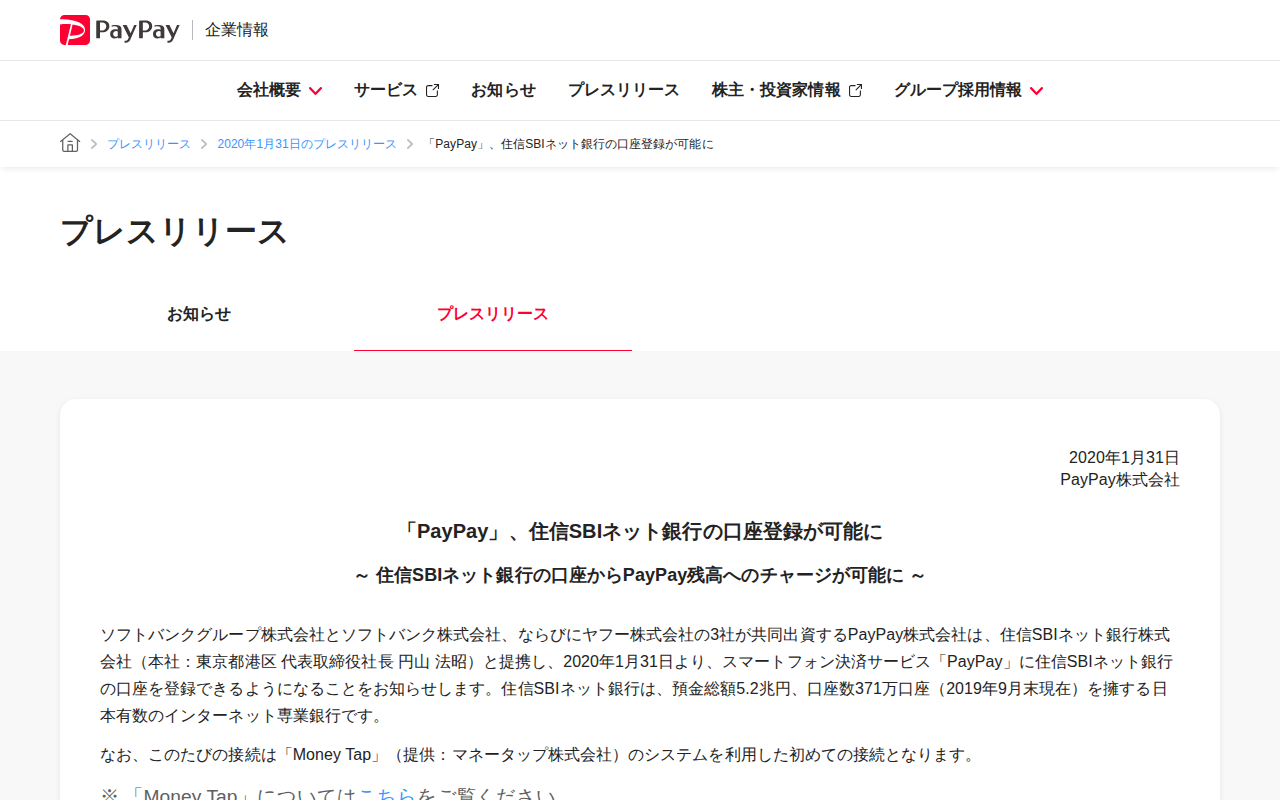Expand the グループ採用情報 chevron

[1036, 91]
